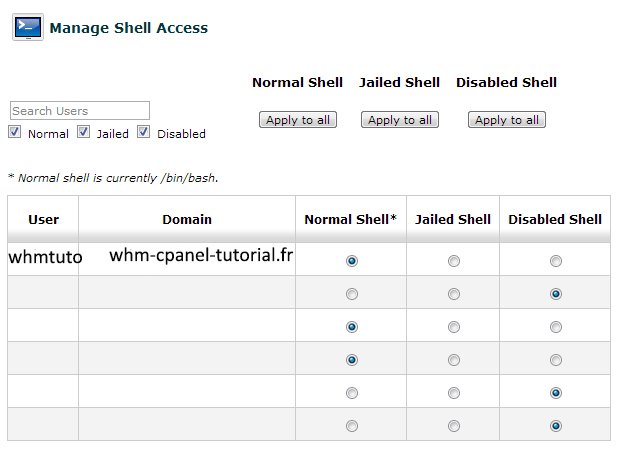Uncheck the Disabled filter checkbox

pos(143,132)
